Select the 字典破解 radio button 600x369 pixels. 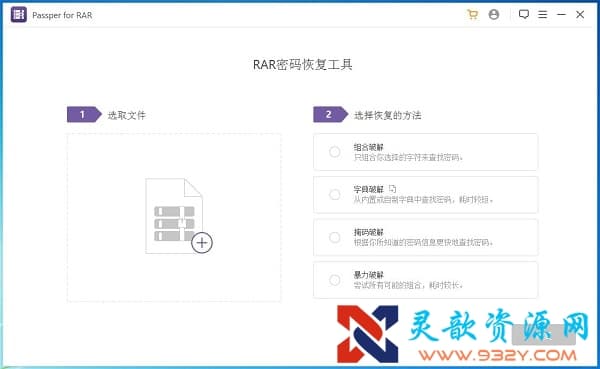pyautogui.click(x=335, y=194)
